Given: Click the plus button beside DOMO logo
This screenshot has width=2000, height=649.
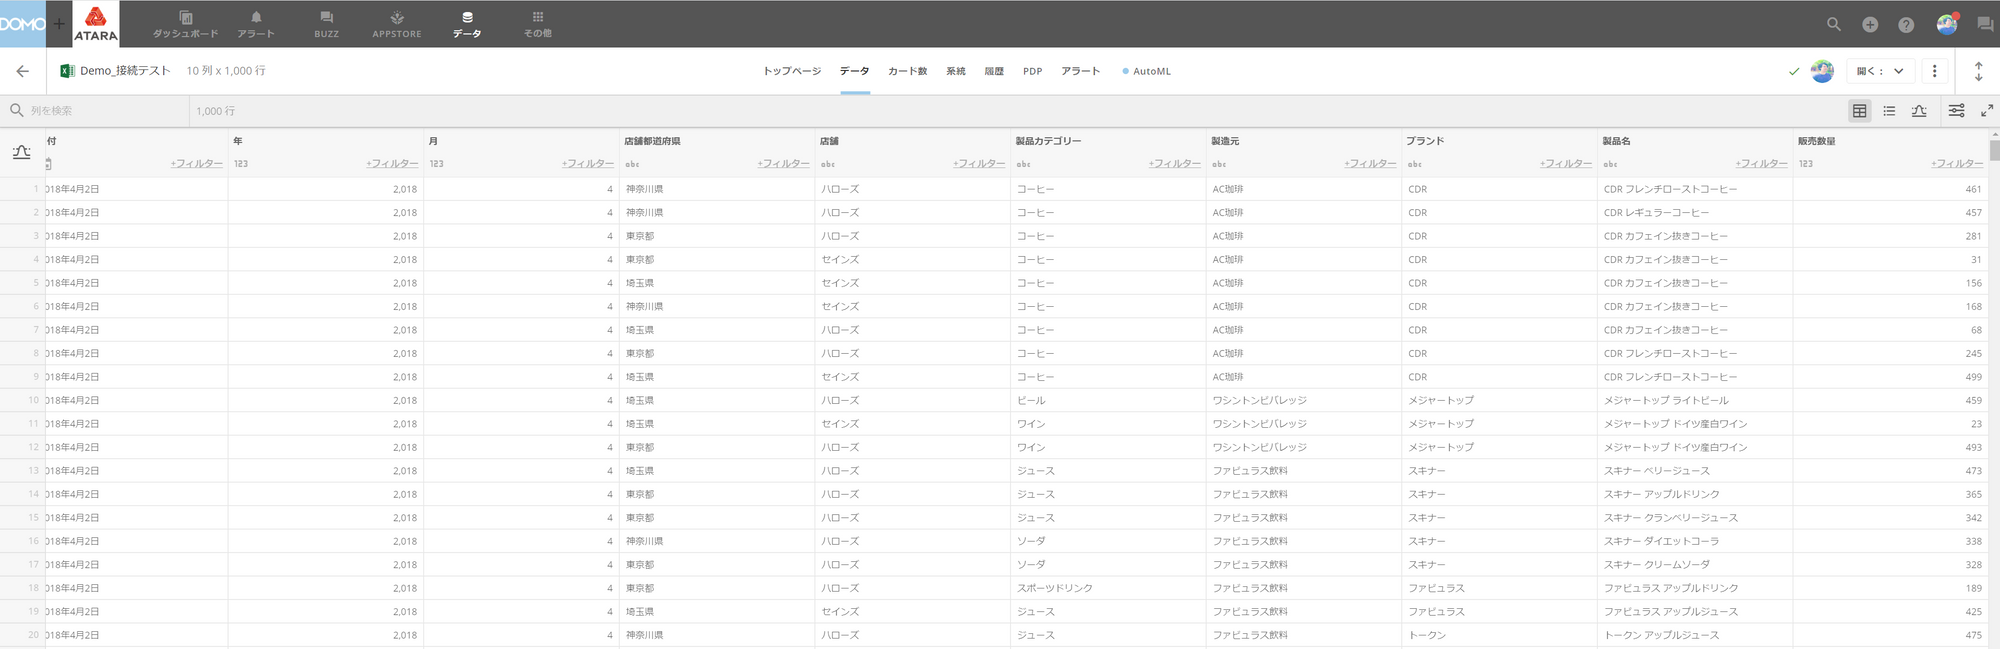Looking at the screenshot, I should pos(59,23).
